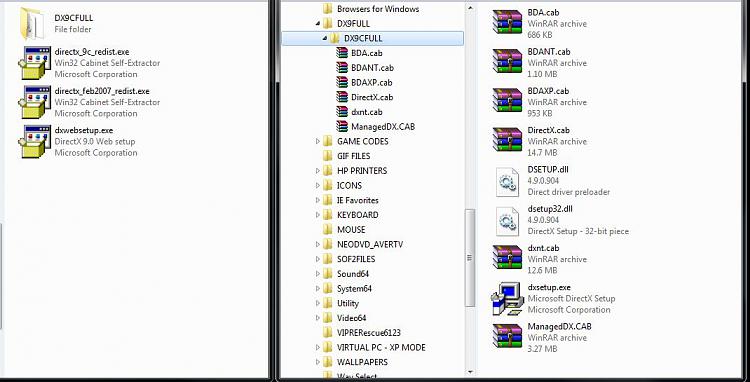Image resolution: width=750 pixels, height=382 pixels.
Task: Expand the System64 folder node
Action: click(318, 289)
